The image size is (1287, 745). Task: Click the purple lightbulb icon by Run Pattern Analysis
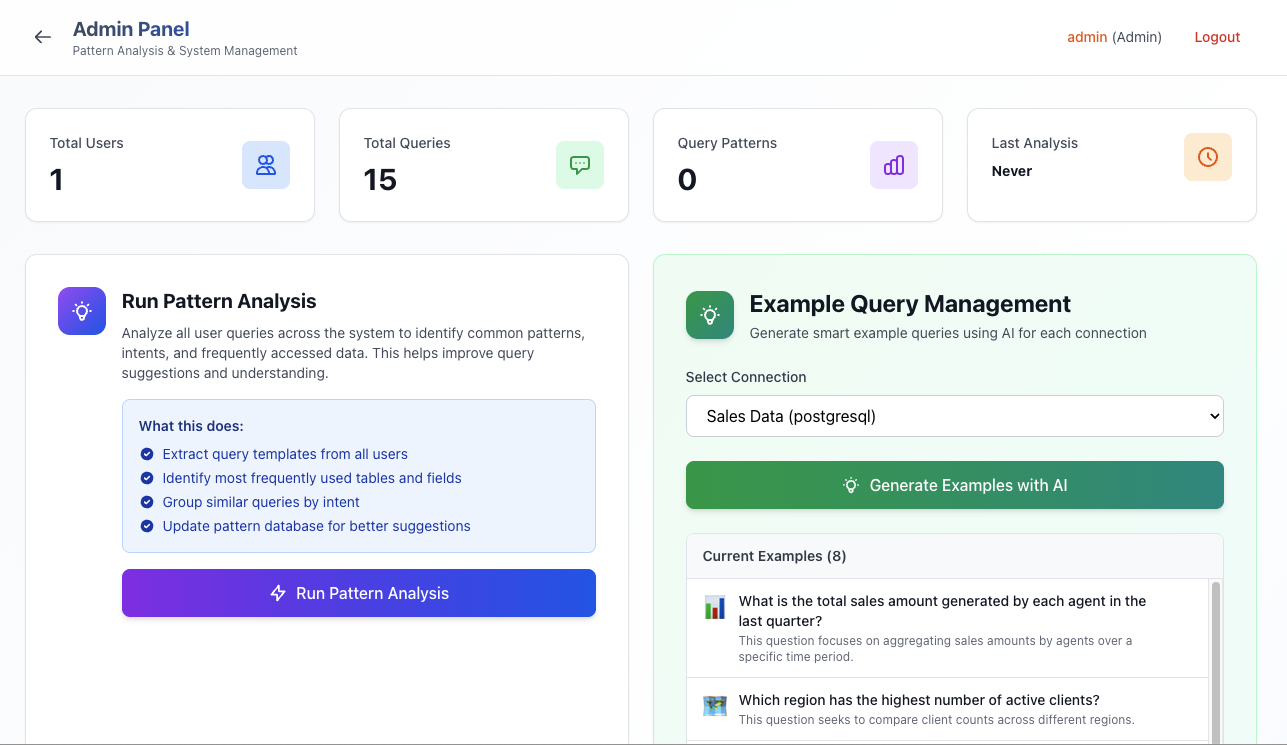point(82,311)
